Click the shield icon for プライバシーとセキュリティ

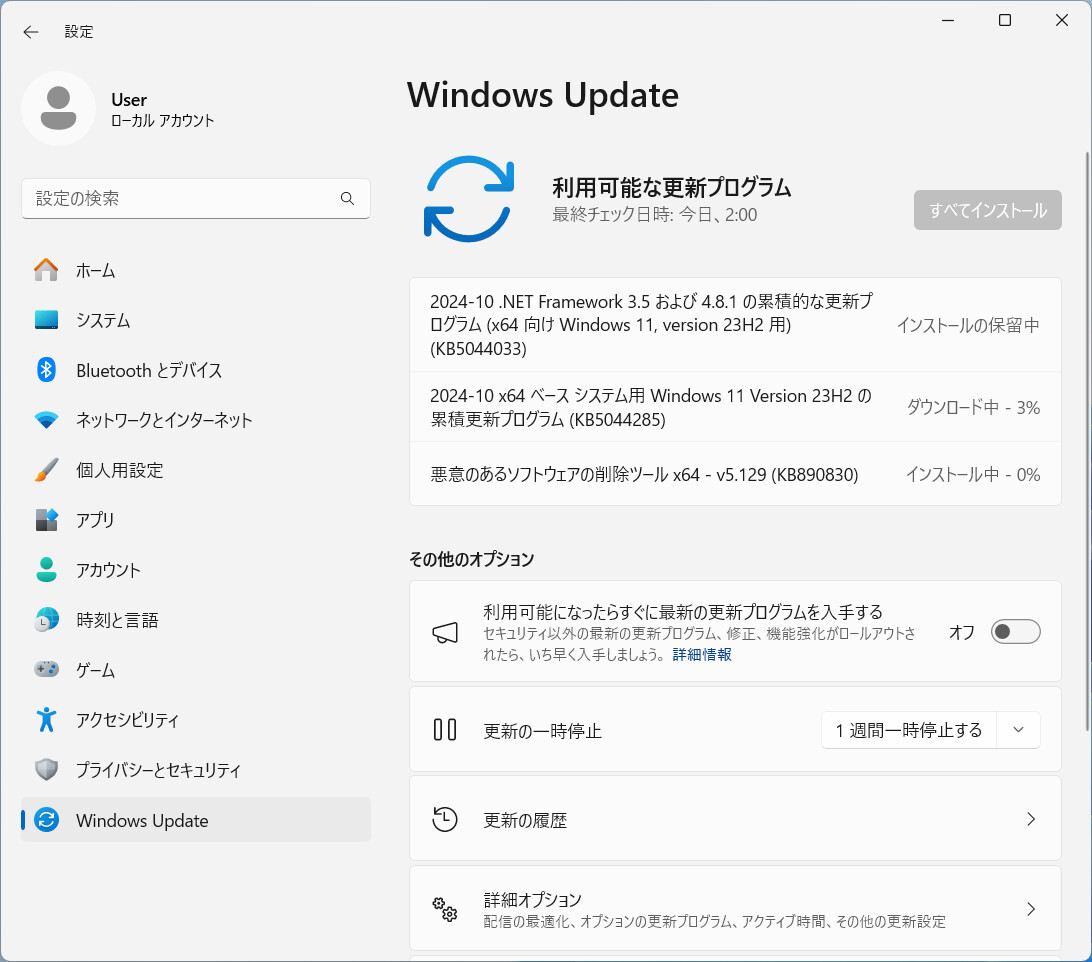46,770
